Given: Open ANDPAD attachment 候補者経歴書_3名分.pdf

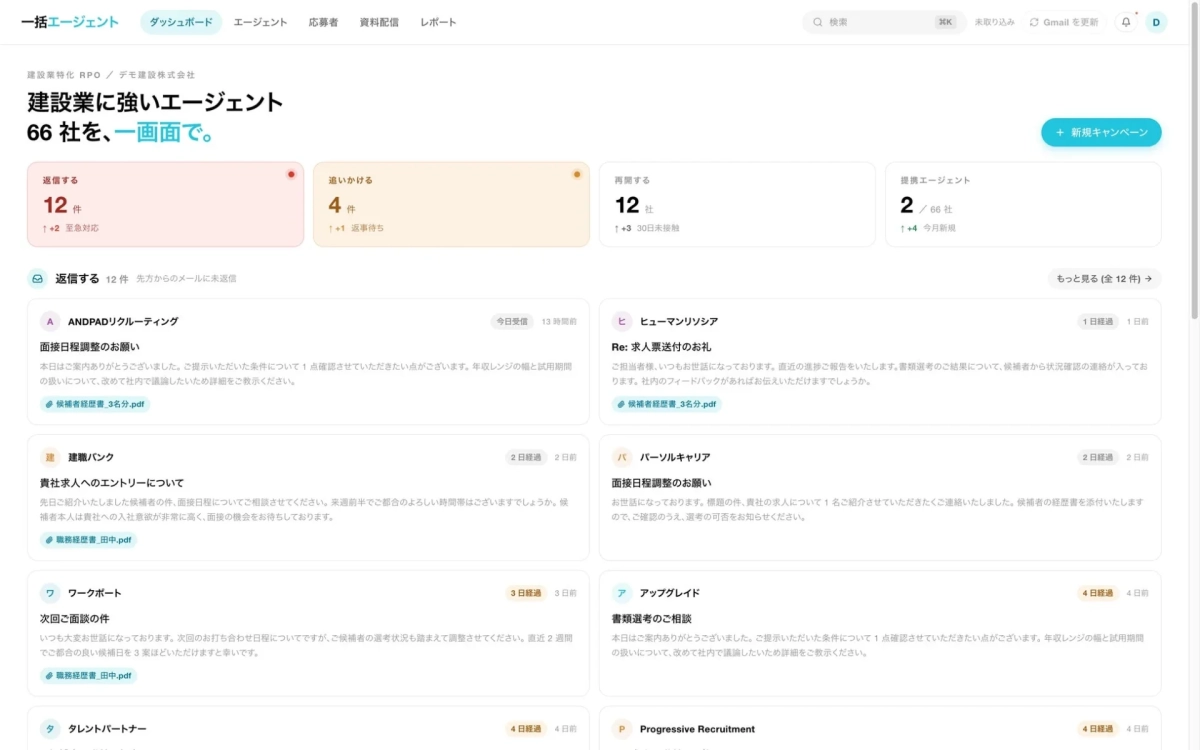Looking at the screenshot, I should coord(95,404).
